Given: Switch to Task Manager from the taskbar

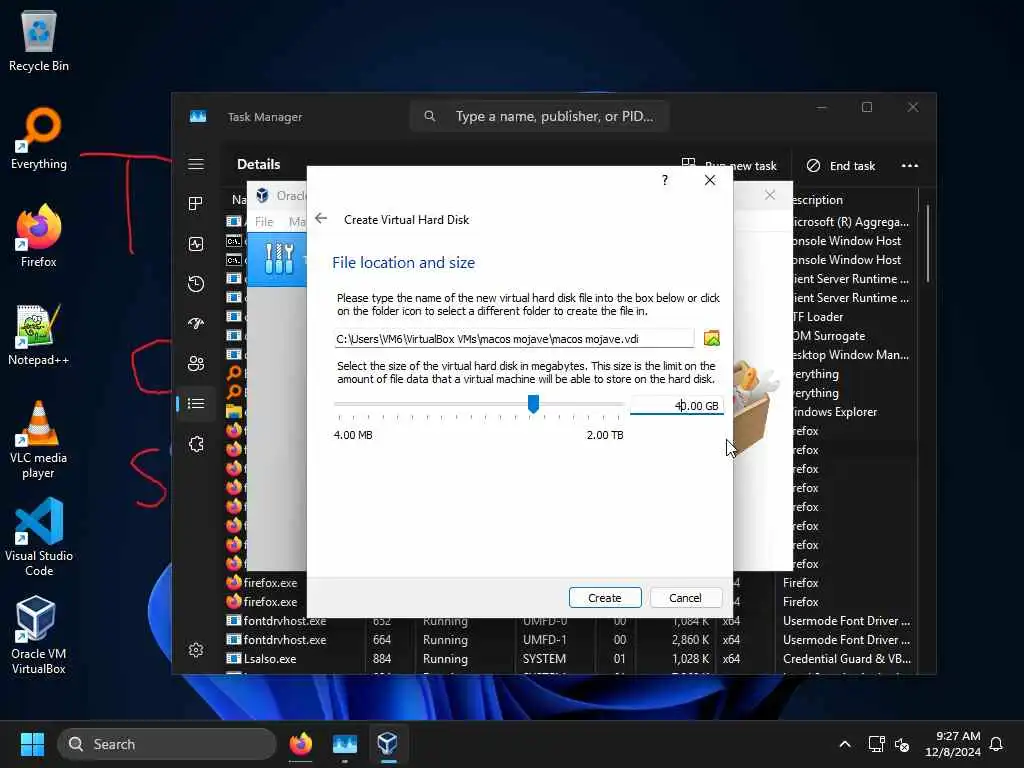Looking at the screenshot, I should (344, 744).
